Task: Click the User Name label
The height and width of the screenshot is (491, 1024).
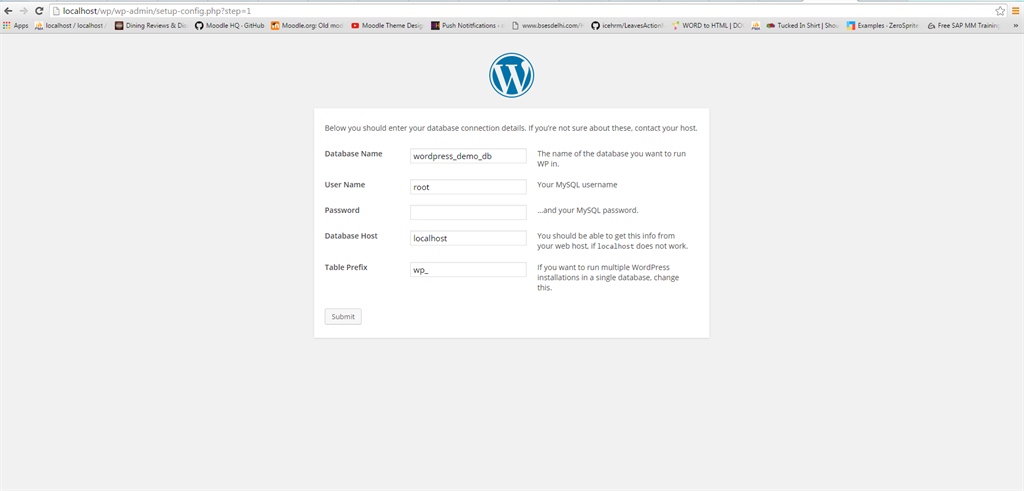Action: tap(345, 184)
